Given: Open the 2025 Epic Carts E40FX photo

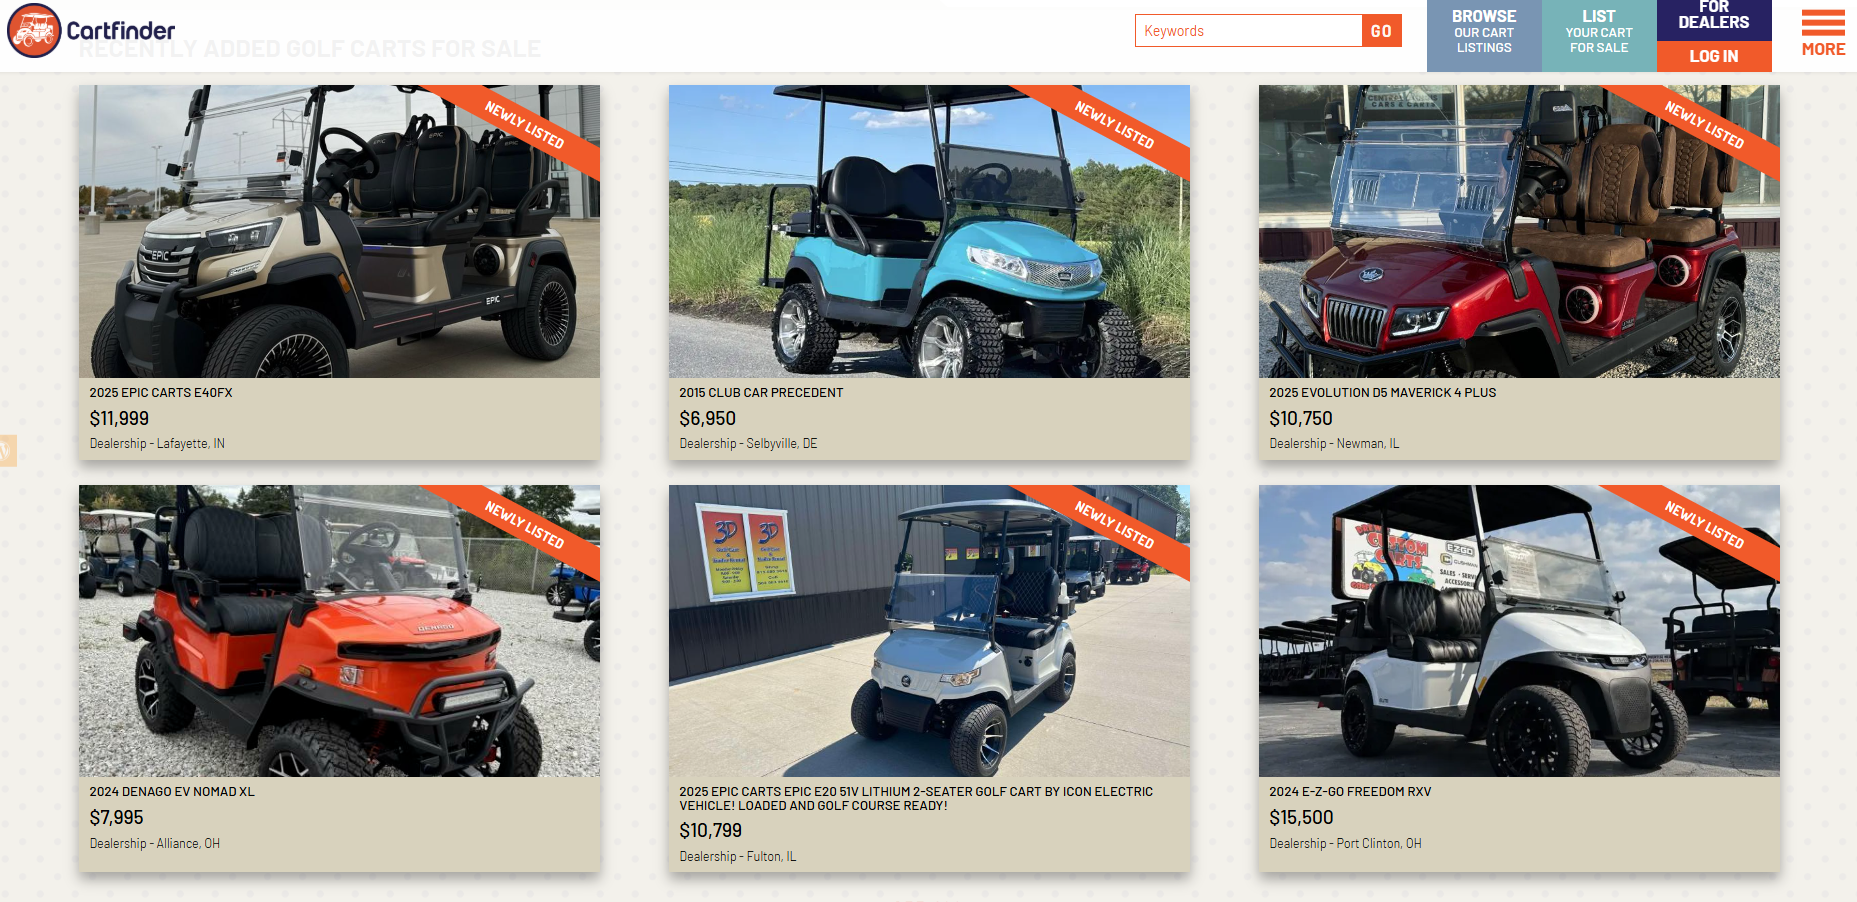Looking at the screenshot, I should (x=339, y=231).
